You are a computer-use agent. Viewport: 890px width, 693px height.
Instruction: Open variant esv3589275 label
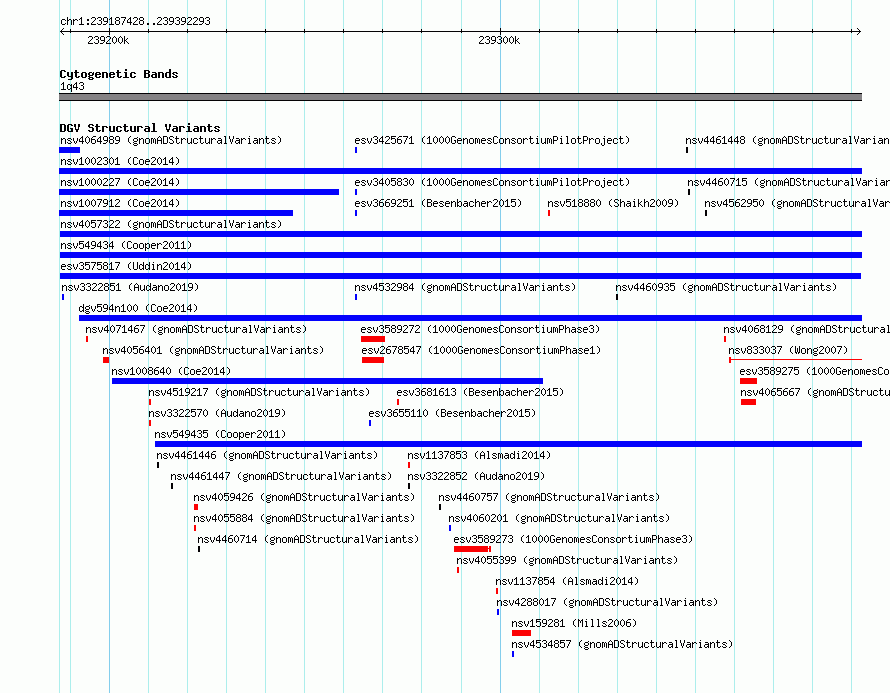coord(815,371)
